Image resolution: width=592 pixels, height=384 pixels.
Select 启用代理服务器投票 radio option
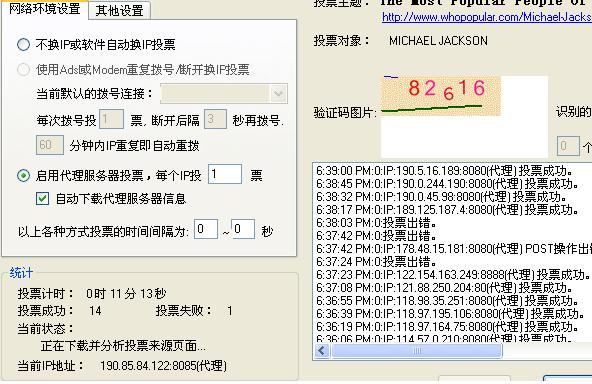[x=23, y=176]
